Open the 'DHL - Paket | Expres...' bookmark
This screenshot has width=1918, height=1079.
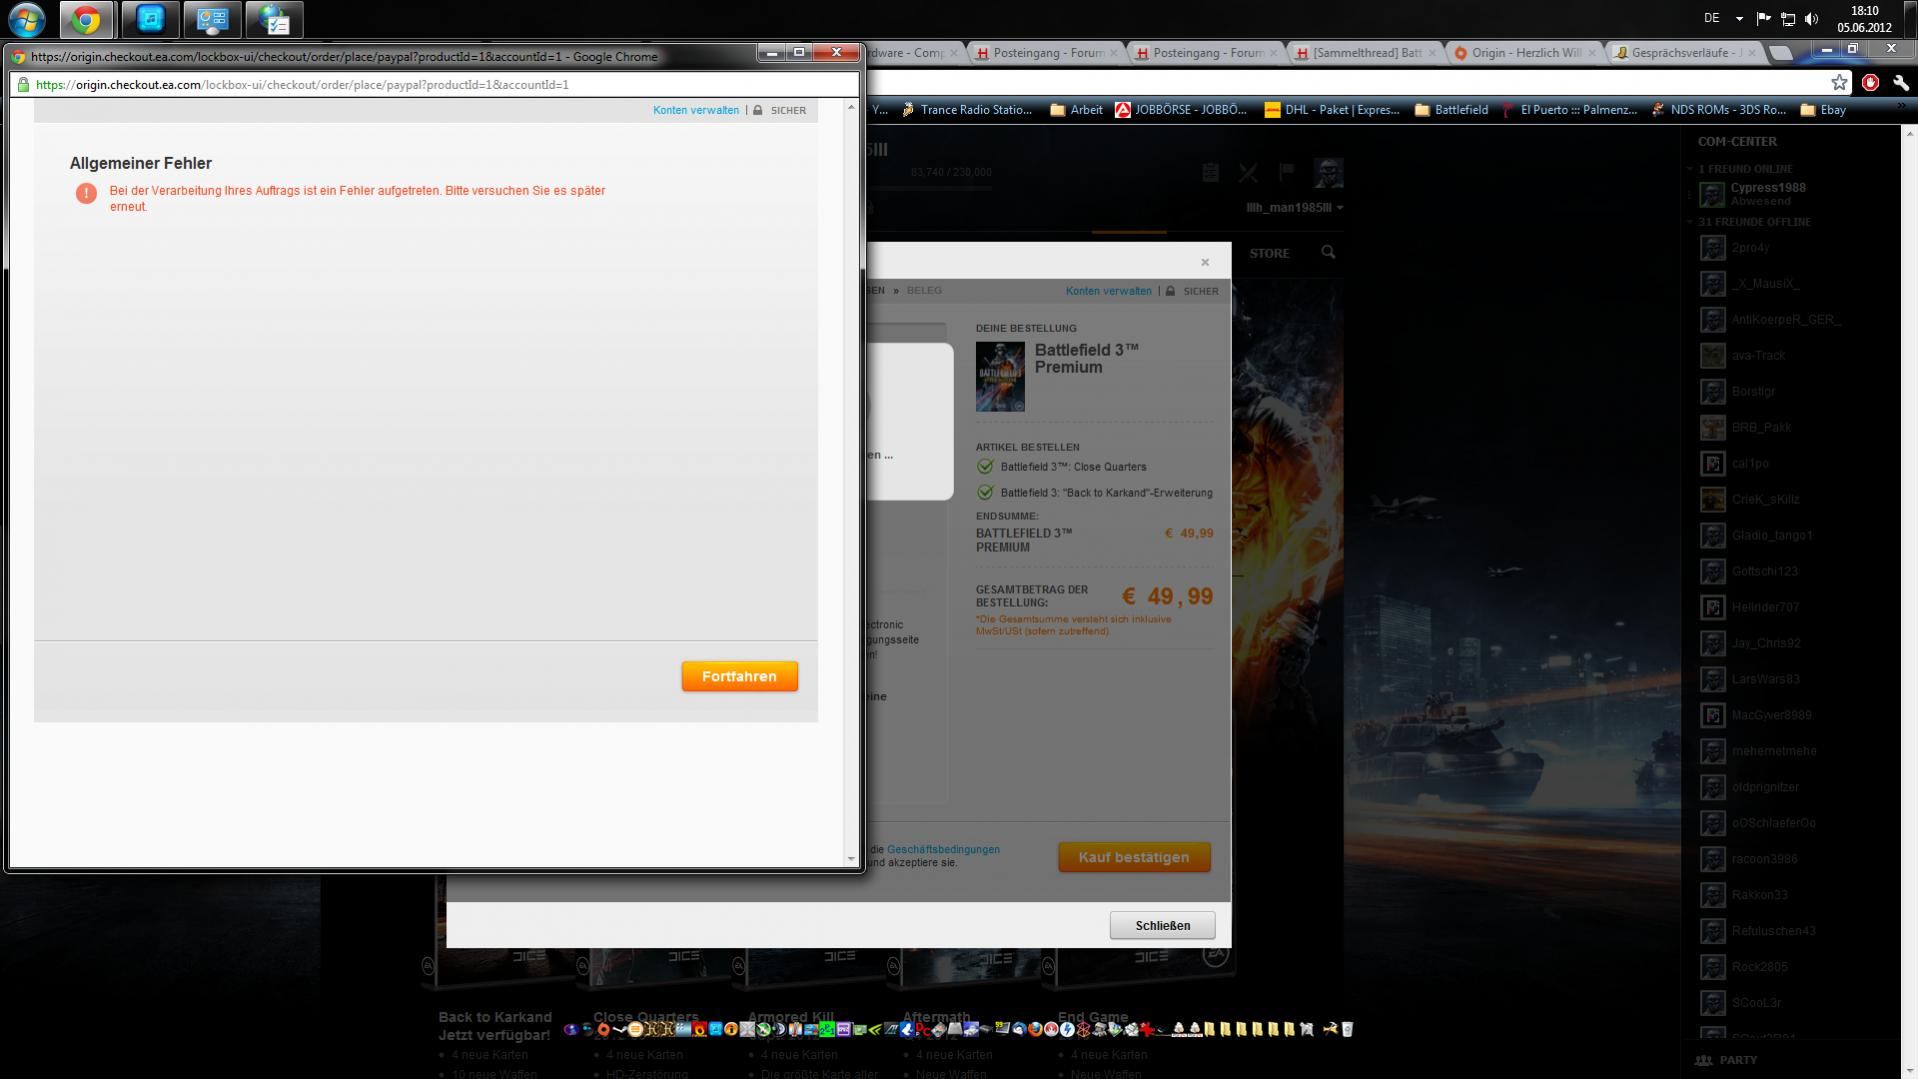point(1332,110)
